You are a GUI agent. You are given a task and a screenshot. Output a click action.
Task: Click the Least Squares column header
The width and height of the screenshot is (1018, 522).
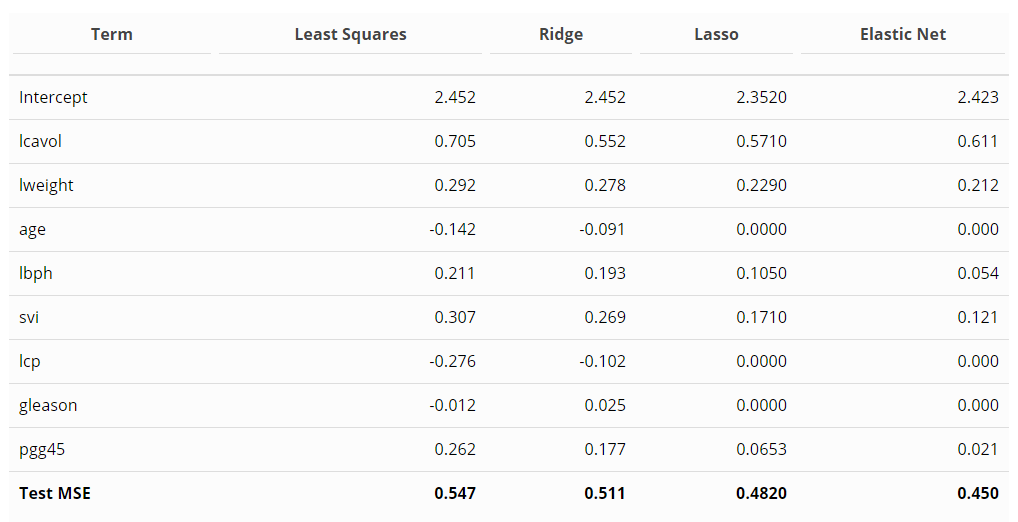(x=350, y=34)
